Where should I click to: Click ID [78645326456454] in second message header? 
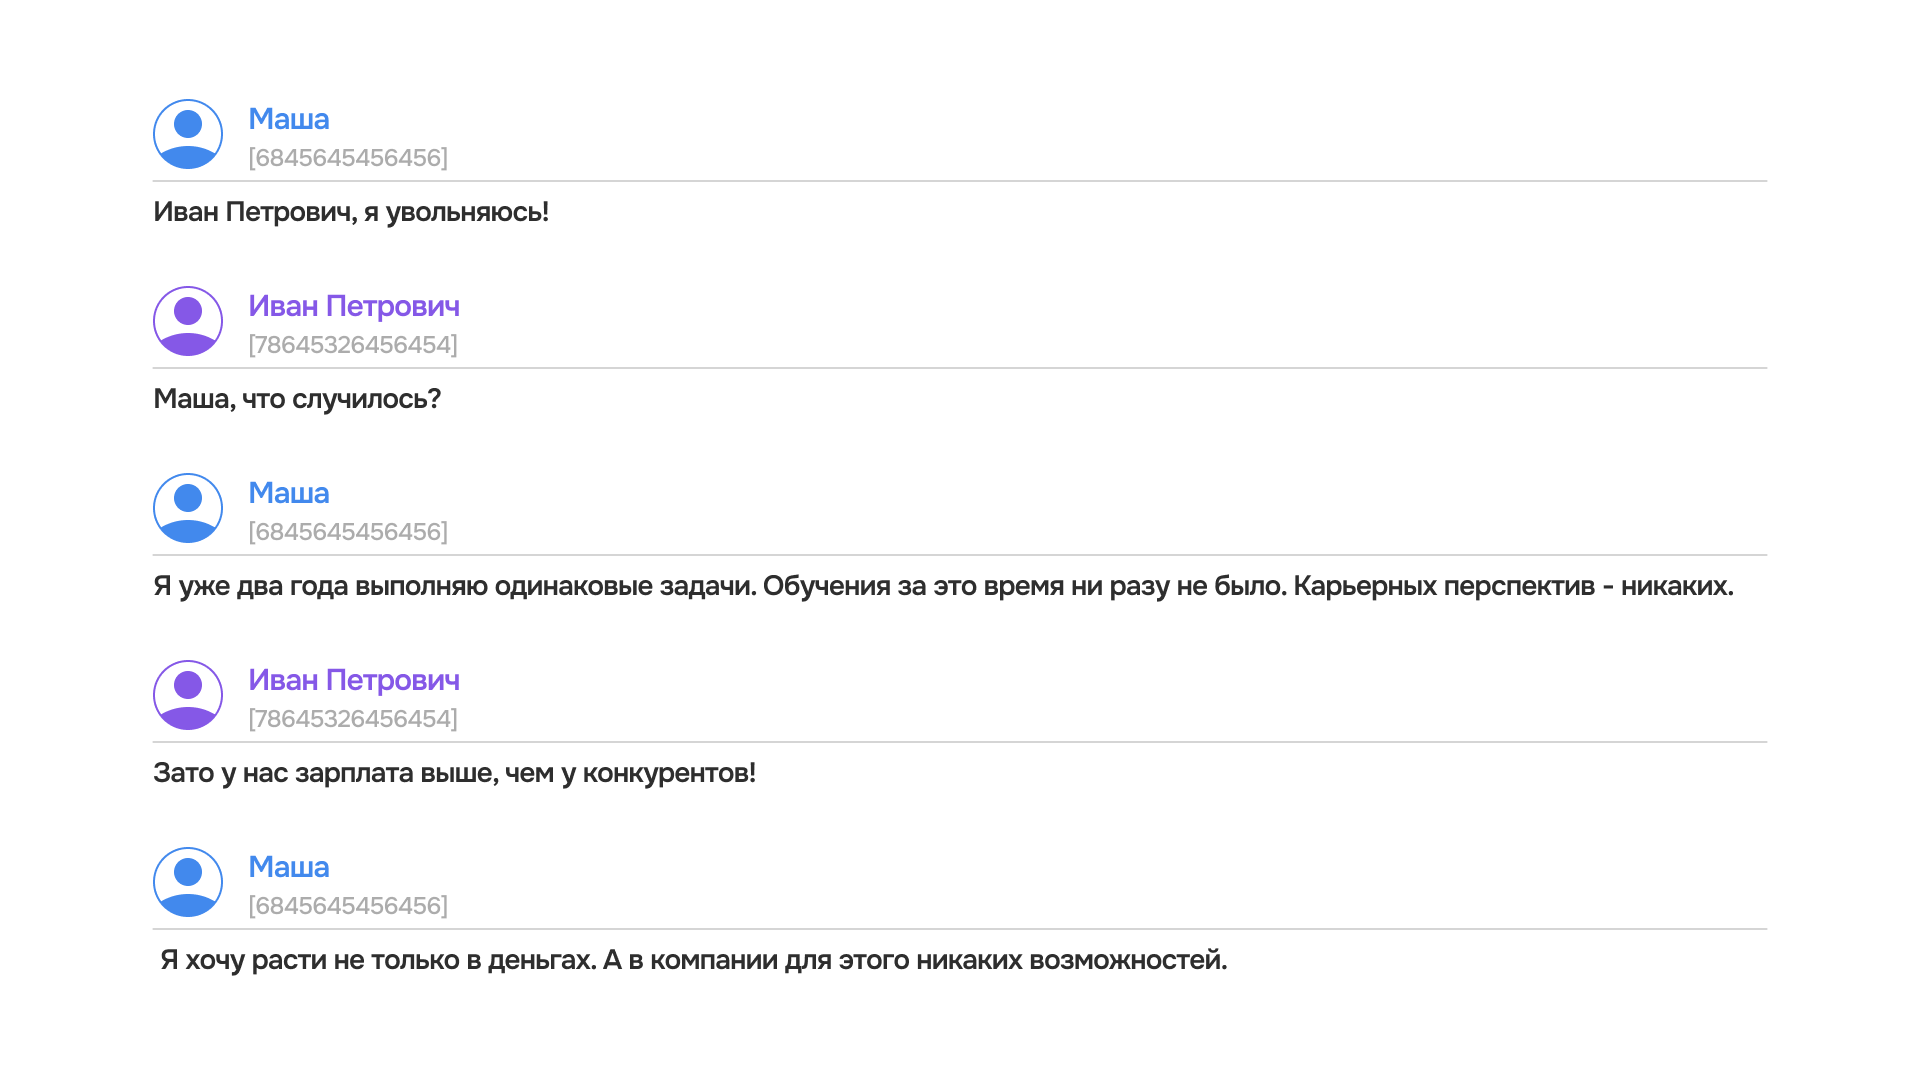[x=353, y=344]
